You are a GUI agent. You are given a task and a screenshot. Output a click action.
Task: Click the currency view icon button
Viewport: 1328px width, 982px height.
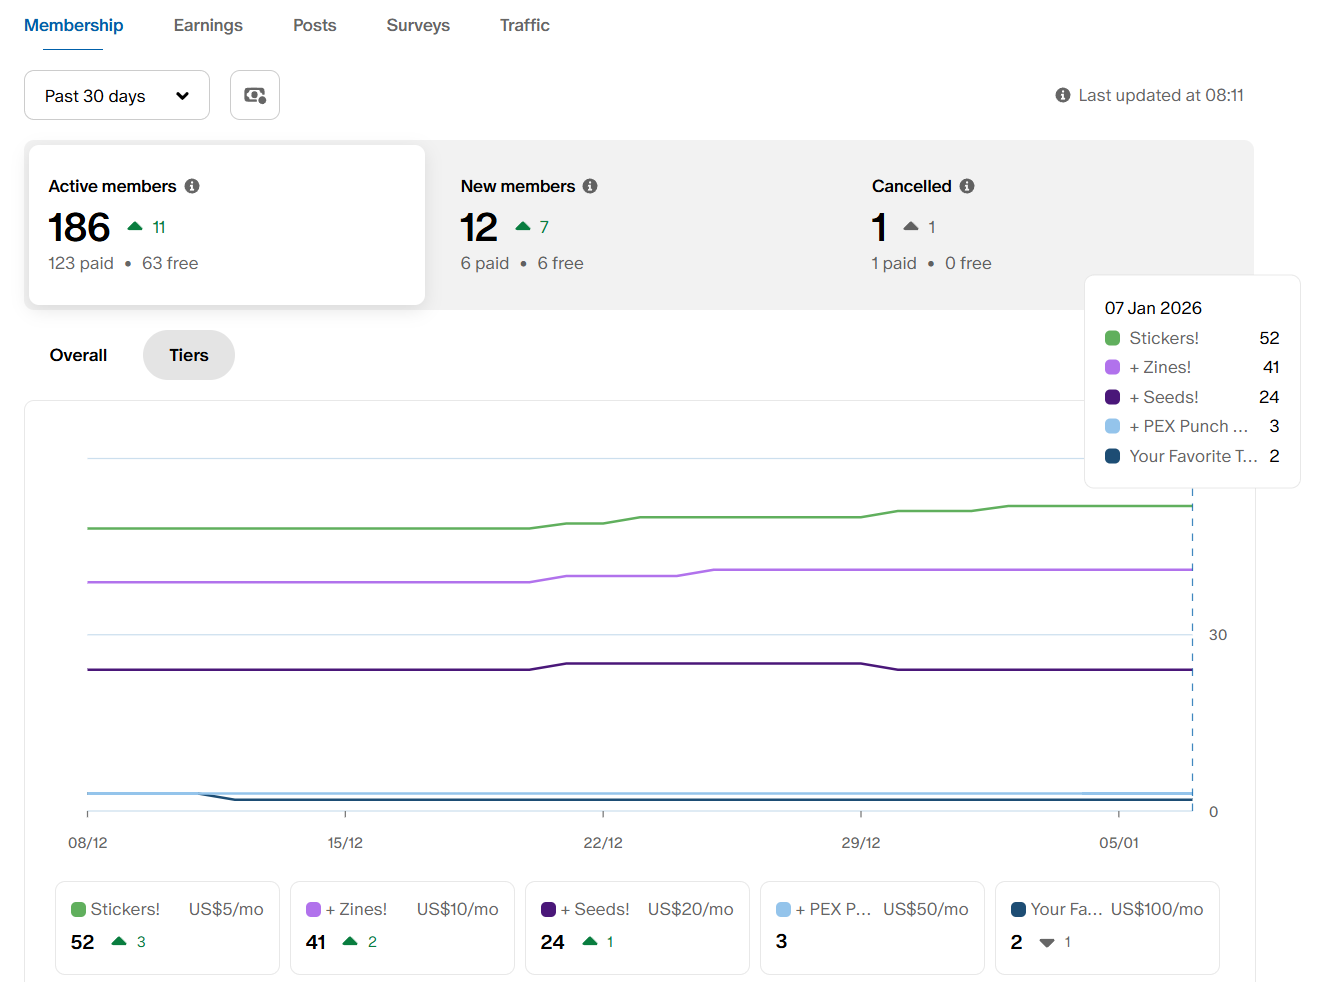(x=255, y=96)
